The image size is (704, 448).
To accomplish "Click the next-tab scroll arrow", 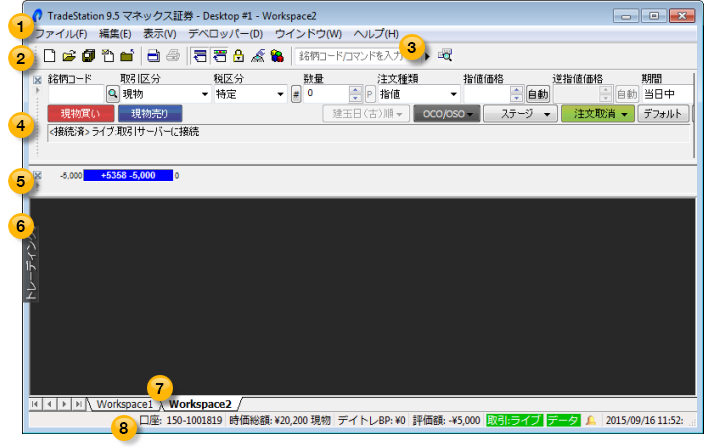I will tap(64, 404).
